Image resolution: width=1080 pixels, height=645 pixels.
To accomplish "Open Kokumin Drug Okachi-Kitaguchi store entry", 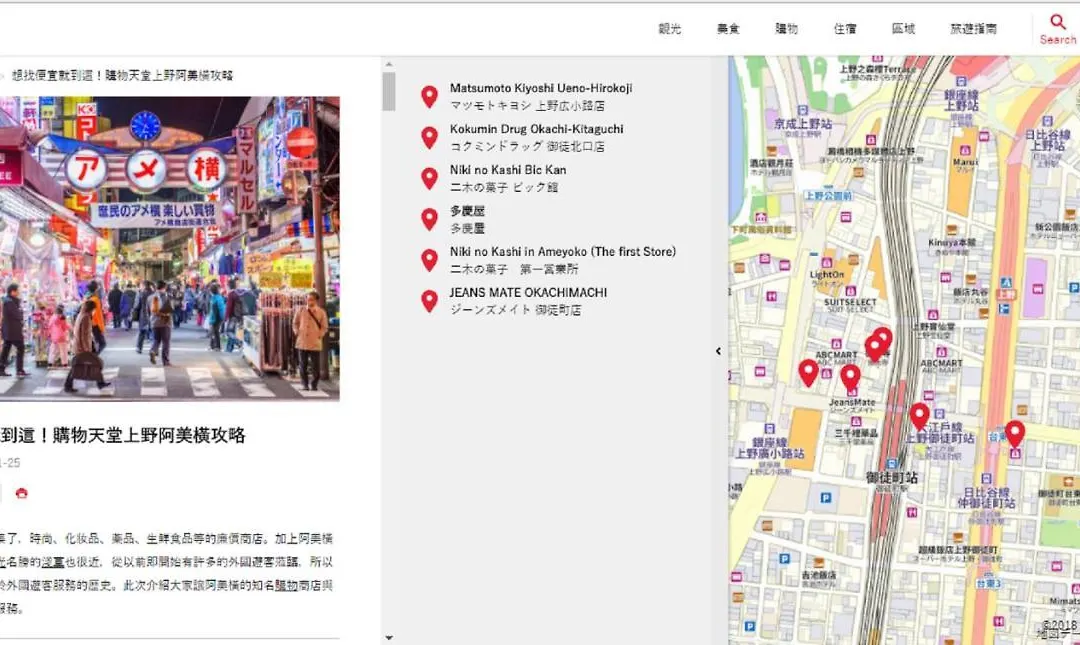I will 537,137.
